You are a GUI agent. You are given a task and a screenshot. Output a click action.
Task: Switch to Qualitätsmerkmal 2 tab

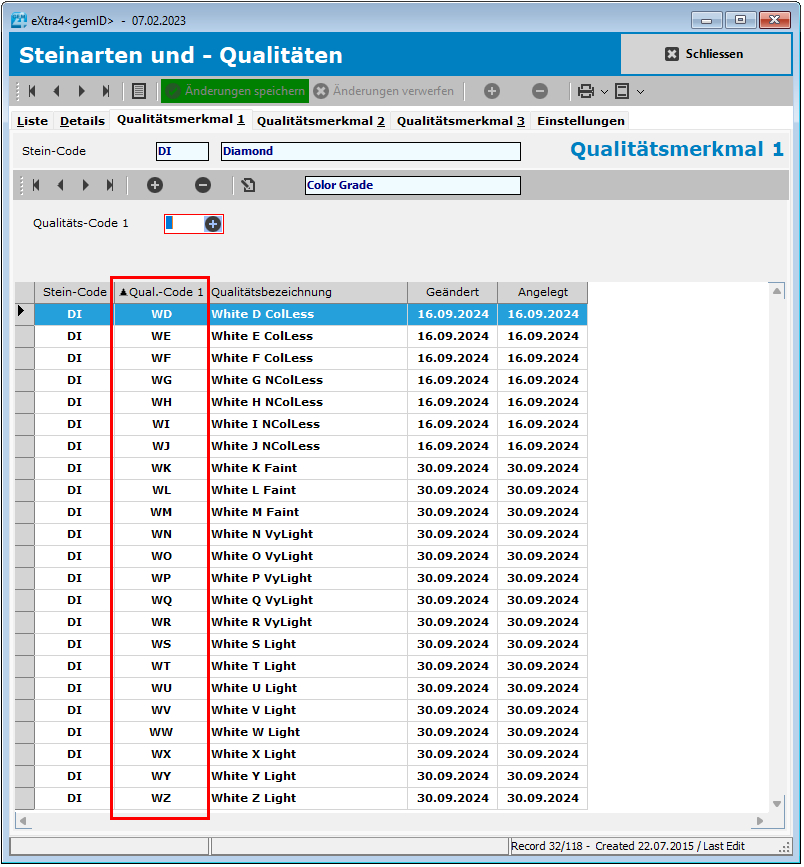coord(320,121)
